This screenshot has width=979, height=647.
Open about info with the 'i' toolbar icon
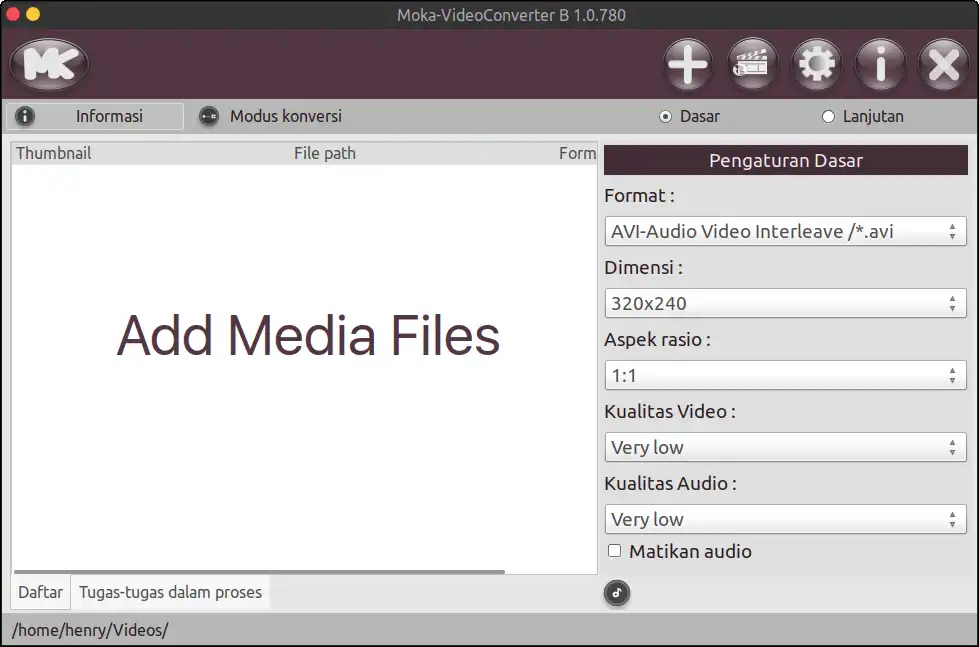coord(880,64)
